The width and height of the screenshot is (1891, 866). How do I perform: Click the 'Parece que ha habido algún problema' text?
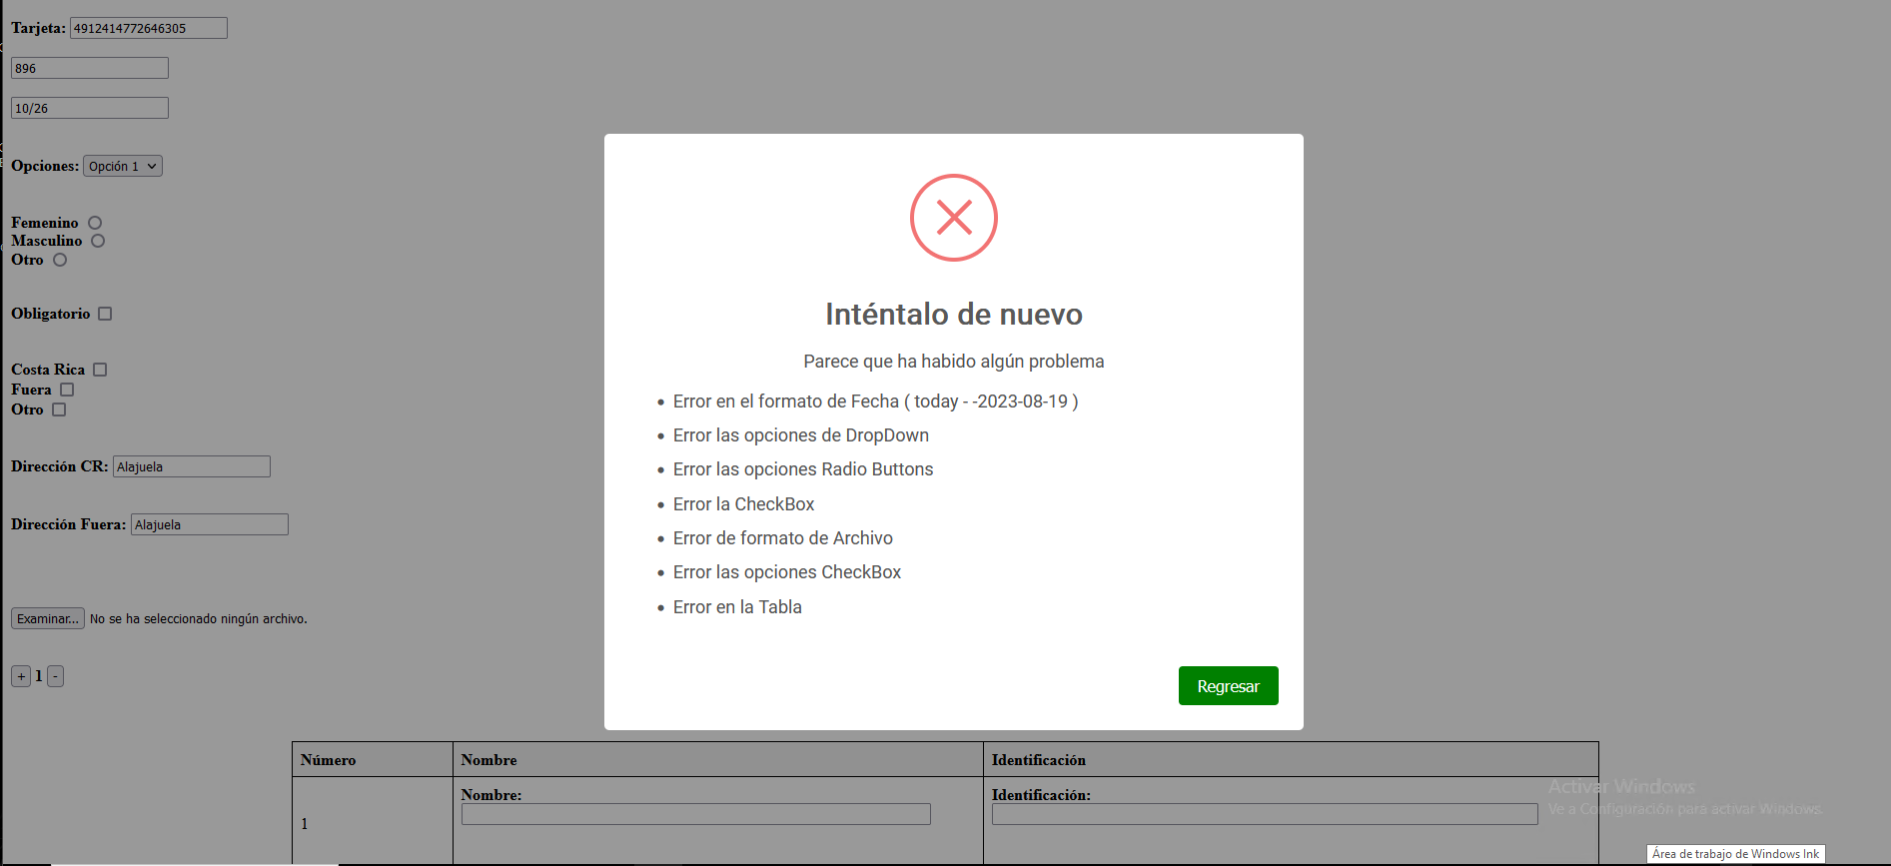point(954,361)
